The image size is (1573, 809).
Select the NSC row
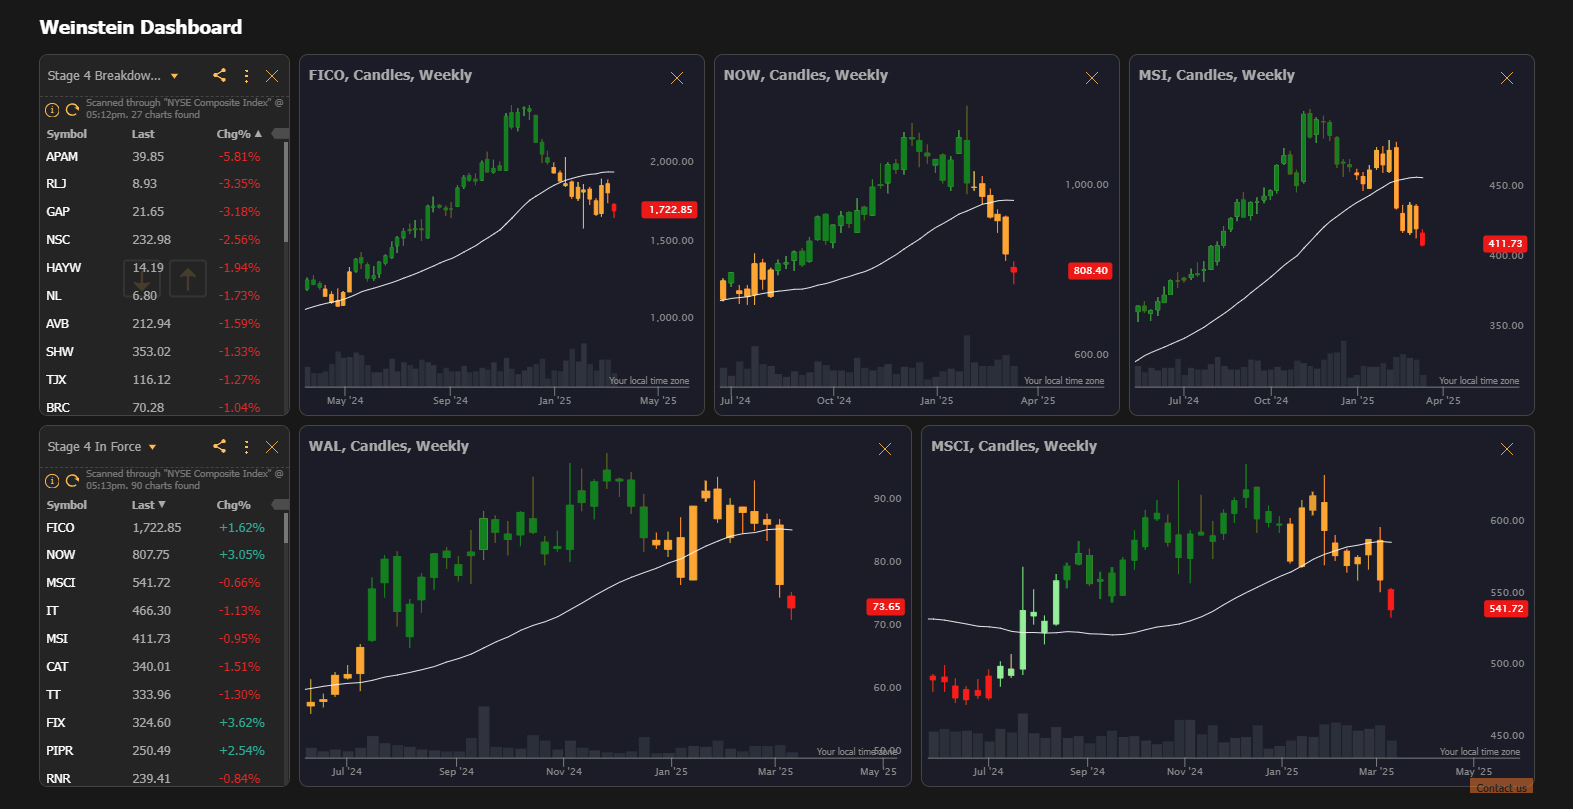160,240
